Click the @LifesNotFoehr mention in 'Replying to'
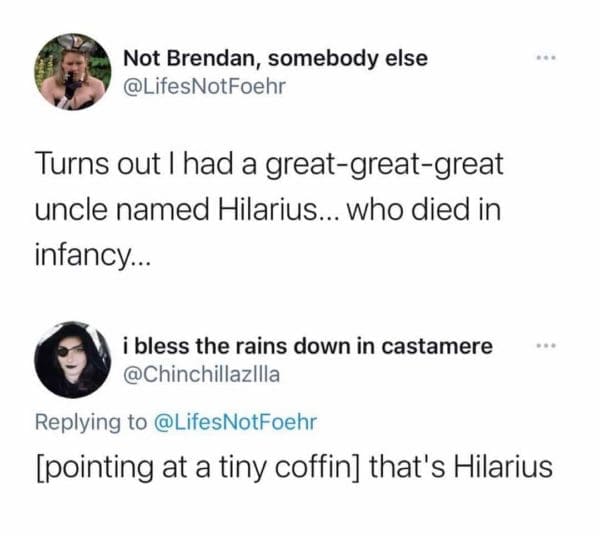This screenshot has width=600, height=536. (x=236, y=422)
